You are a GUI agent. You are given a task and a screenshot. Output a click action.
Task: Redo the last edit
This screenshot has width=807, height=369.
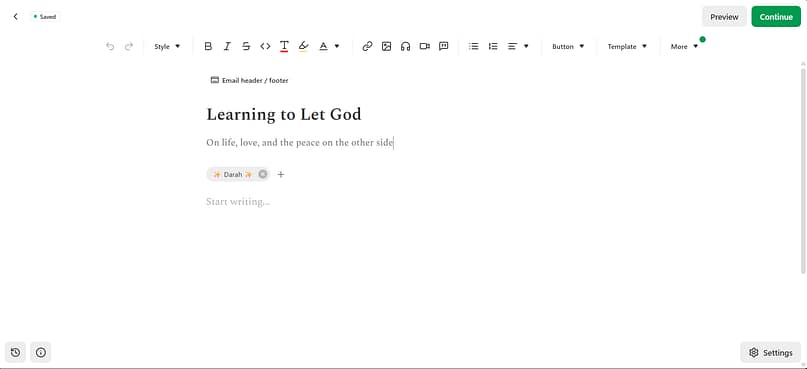129,46
